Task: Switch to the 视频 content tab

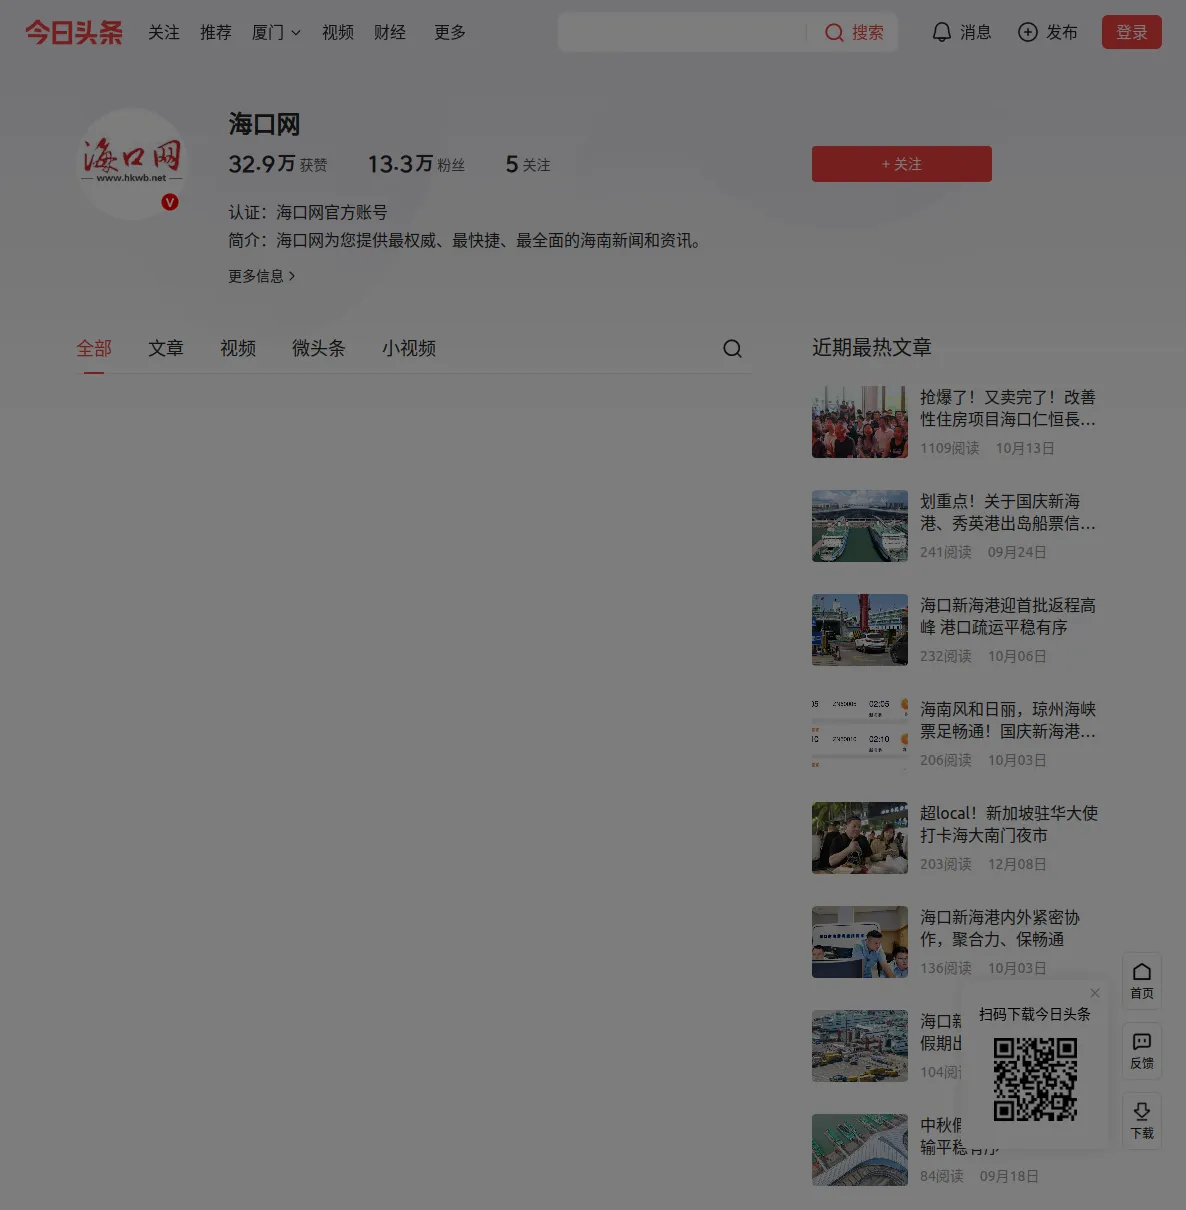Action: click(x=238, y=348)
